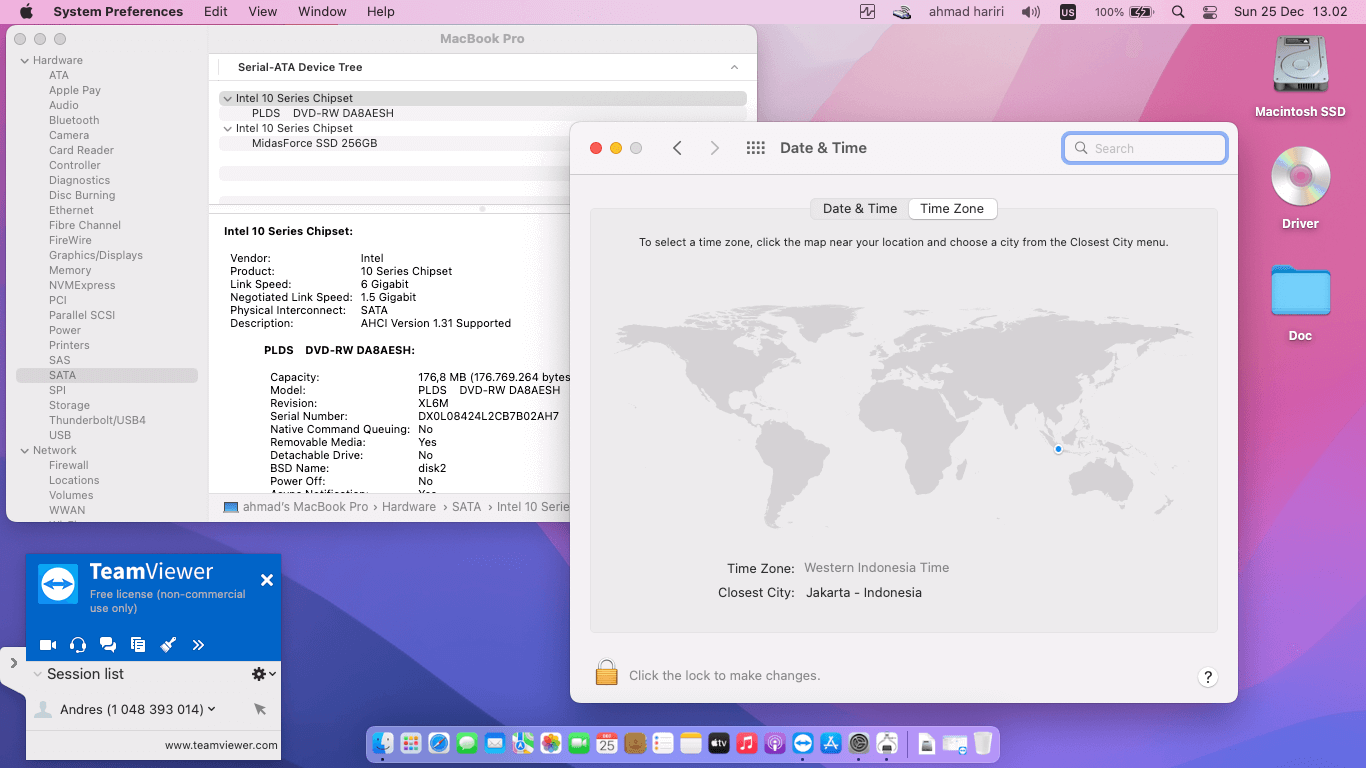Open the TeamViewer file transfer icon
The height and width of the screenshot is (768, 1366).
(x=138, y=645)
